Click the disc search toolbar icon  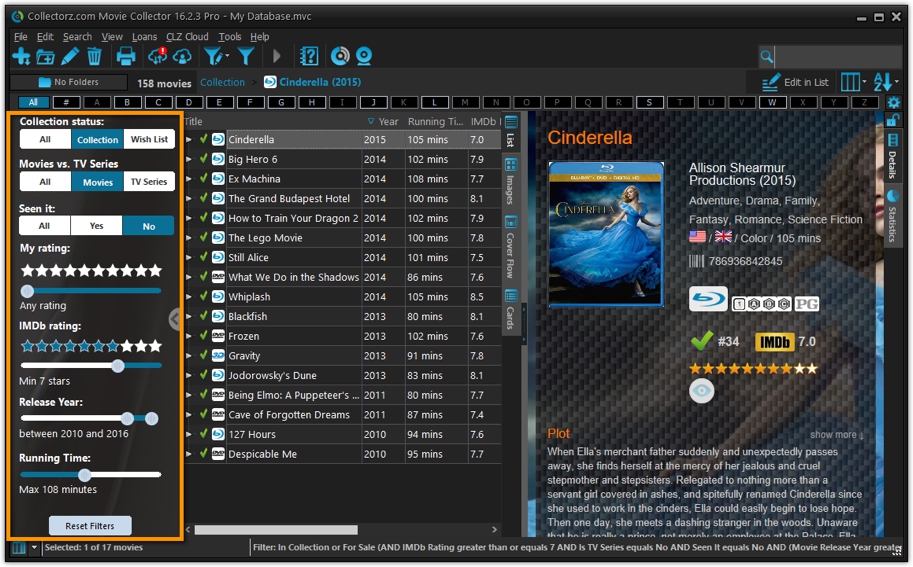[x=340, y=56]
